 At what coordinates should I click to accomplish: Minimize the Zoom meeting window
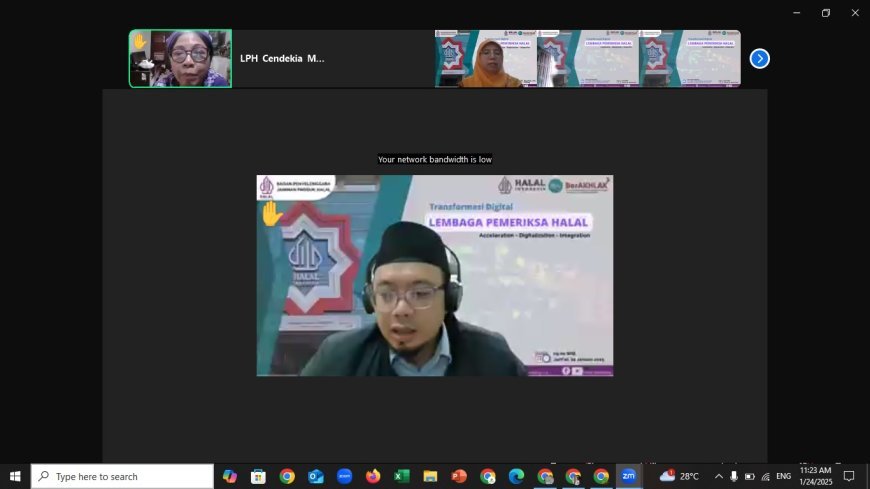pos(797,13)
